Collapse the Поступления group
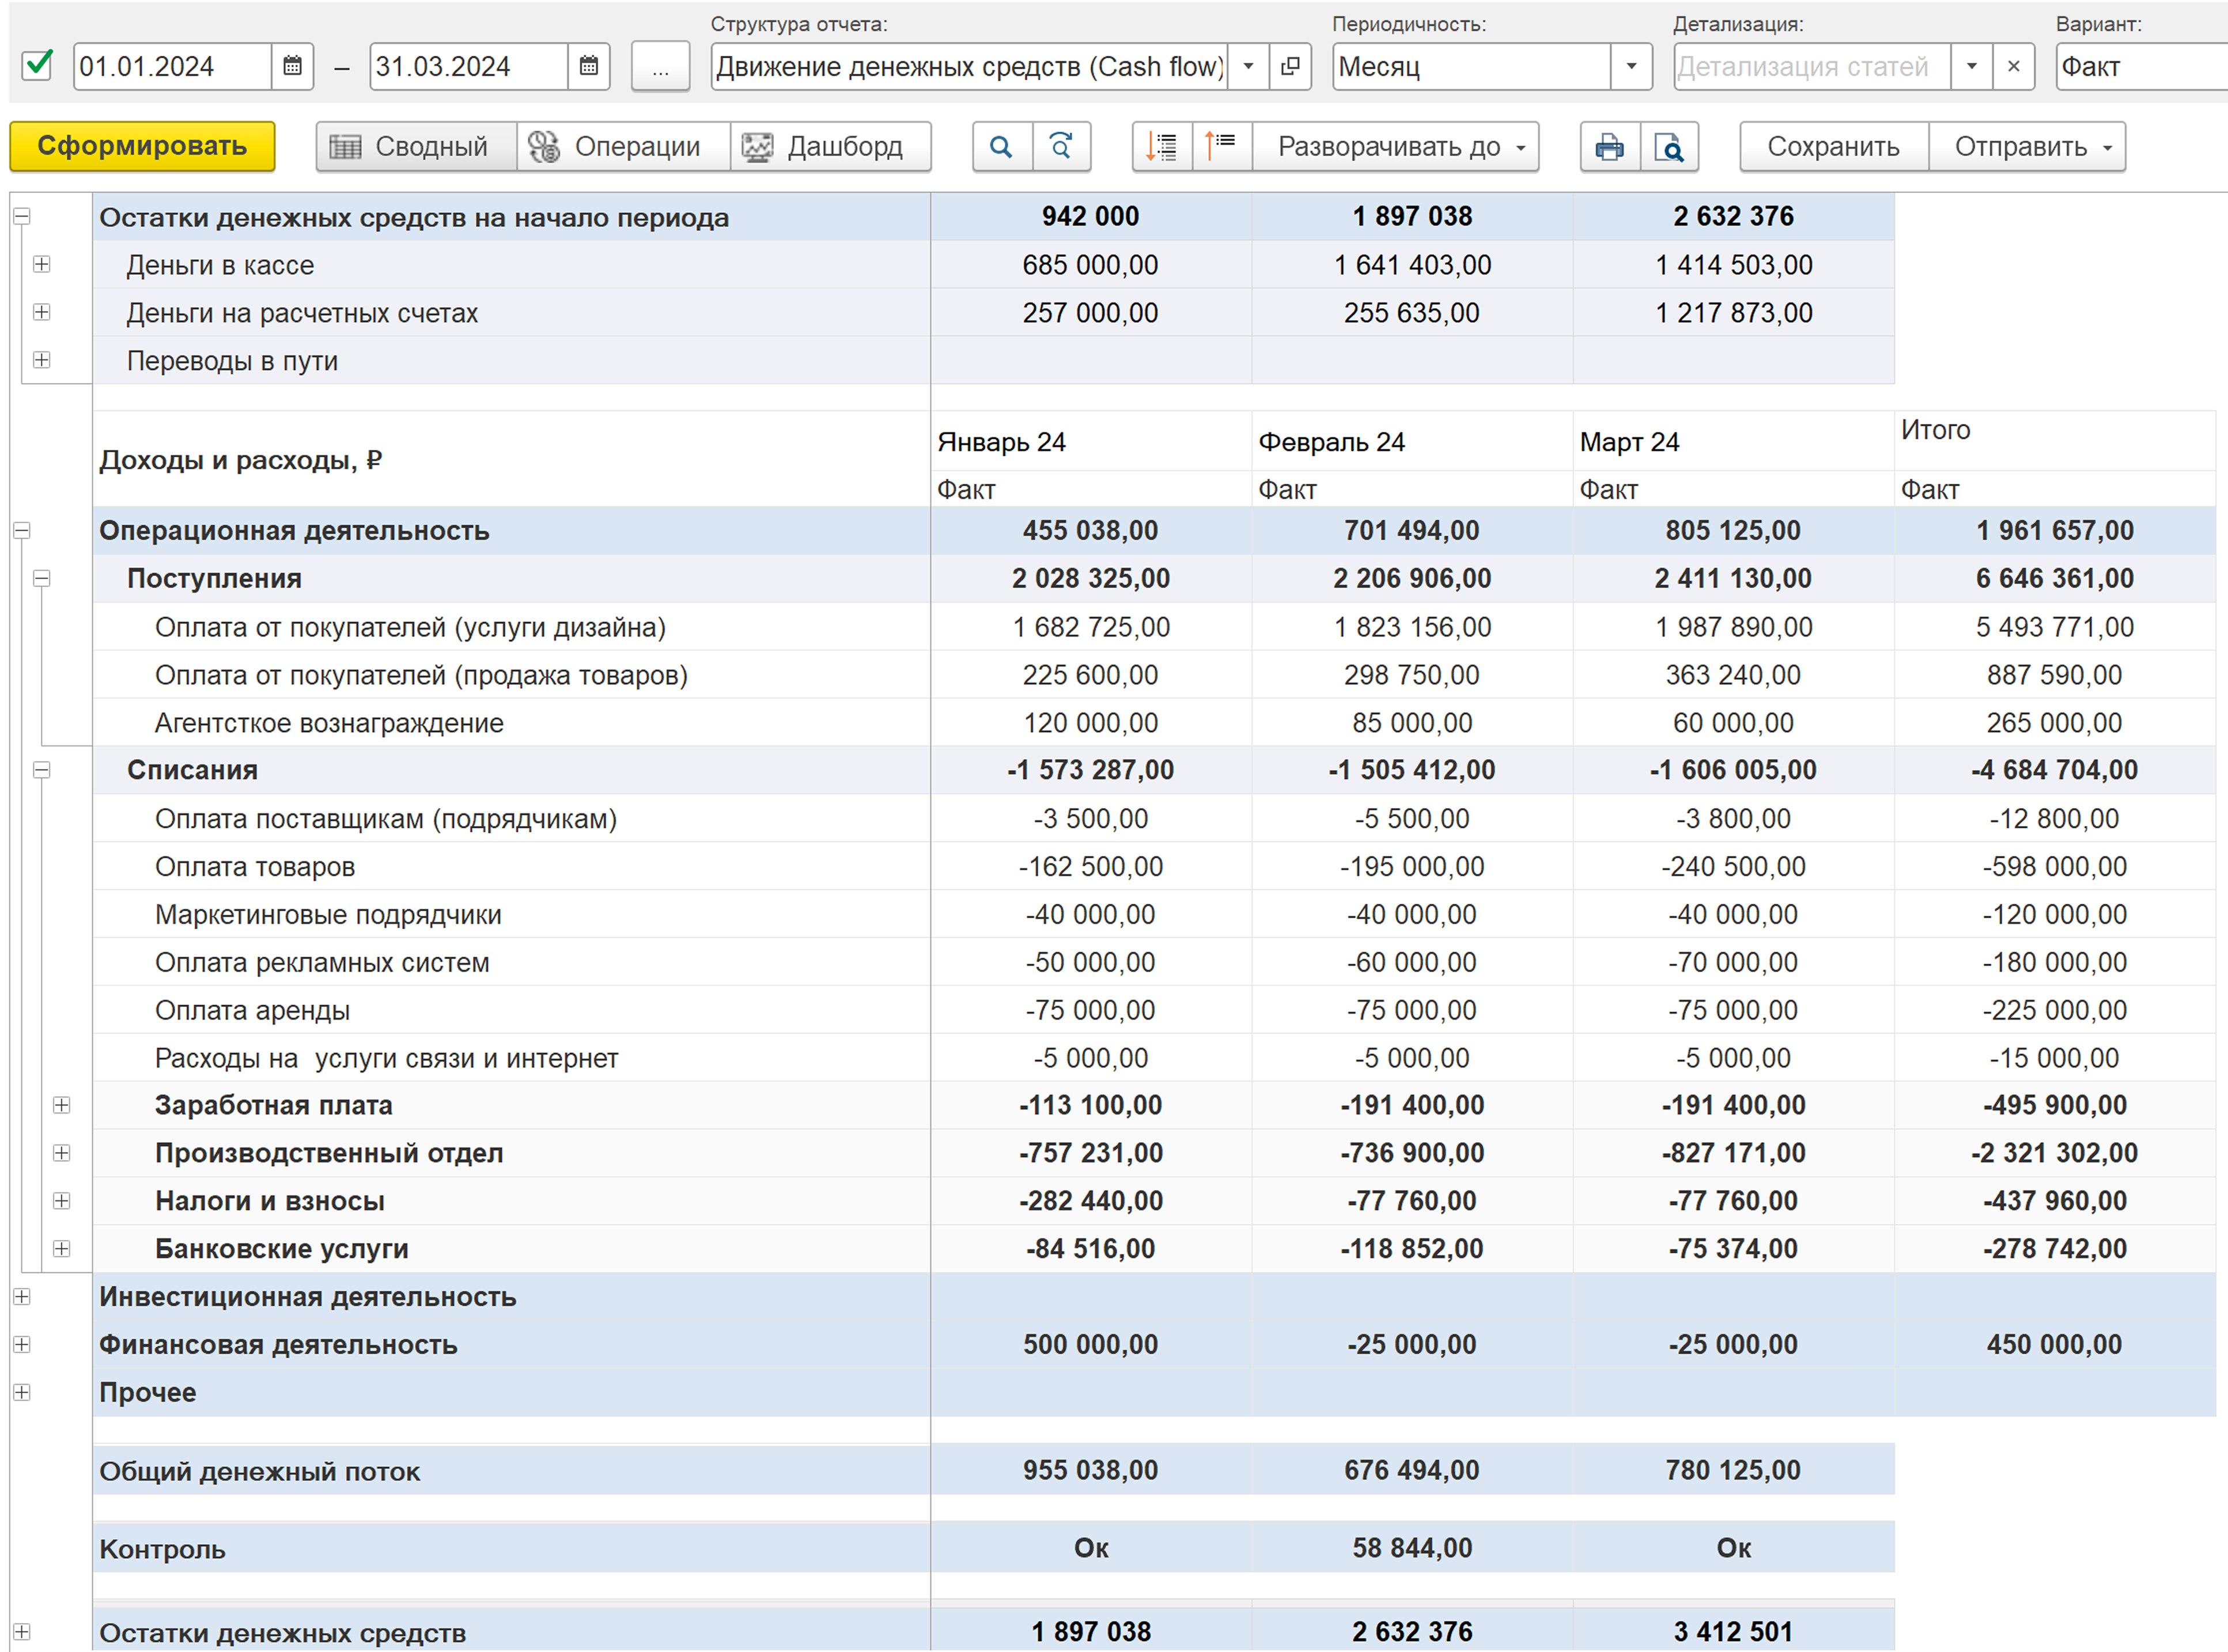This screenshot has width=2228, height=1652. (x=42, y=579)
